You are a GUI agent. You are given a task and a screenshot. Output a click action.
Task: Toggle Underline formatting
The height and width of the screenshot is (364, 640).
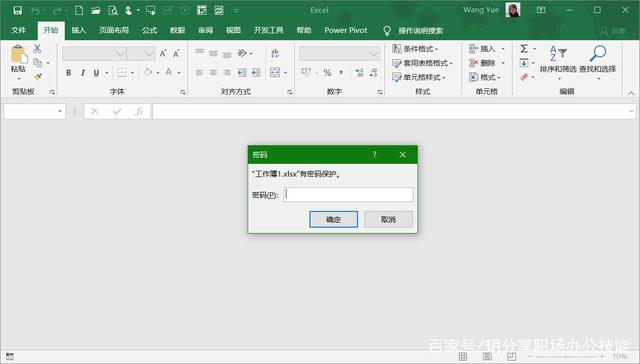[96, 73]
